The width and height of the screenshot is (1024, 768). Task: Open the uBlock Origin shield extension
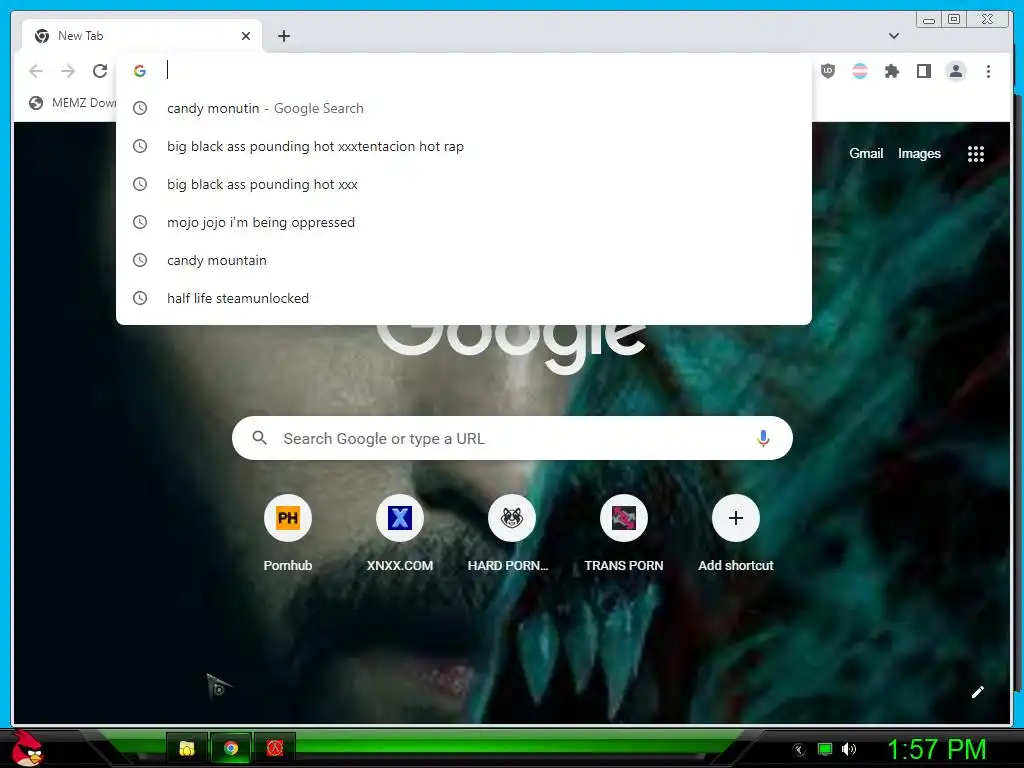click(827, 71)
